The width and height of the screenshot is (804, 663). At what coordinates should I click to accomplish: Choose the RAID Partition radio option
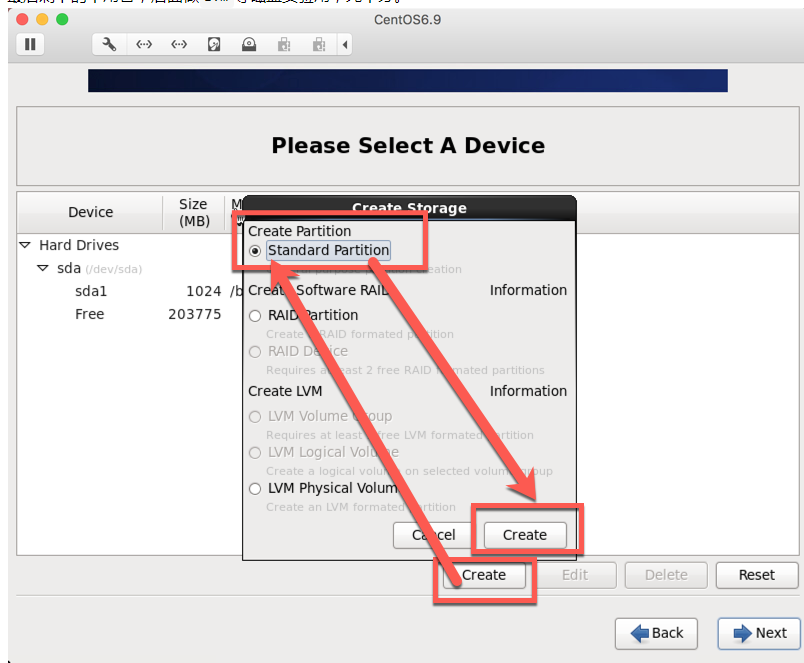[x=256, y=316]
